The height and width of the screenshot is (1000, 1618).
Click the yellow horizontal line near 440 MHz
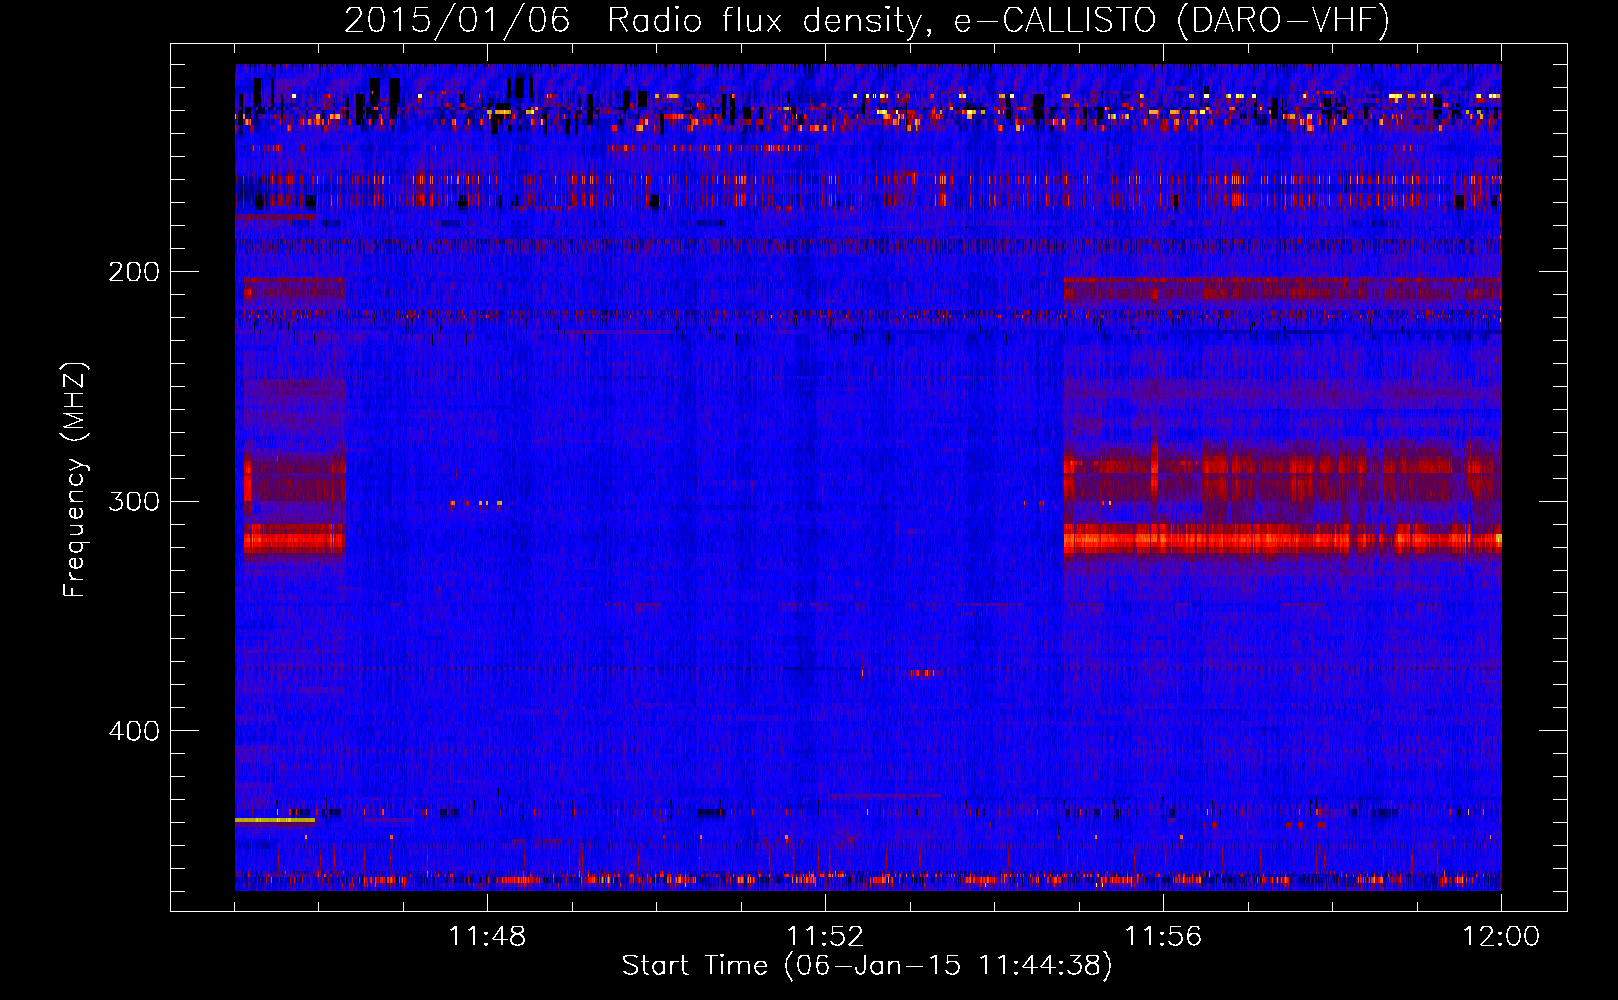[x=275, y=820]
